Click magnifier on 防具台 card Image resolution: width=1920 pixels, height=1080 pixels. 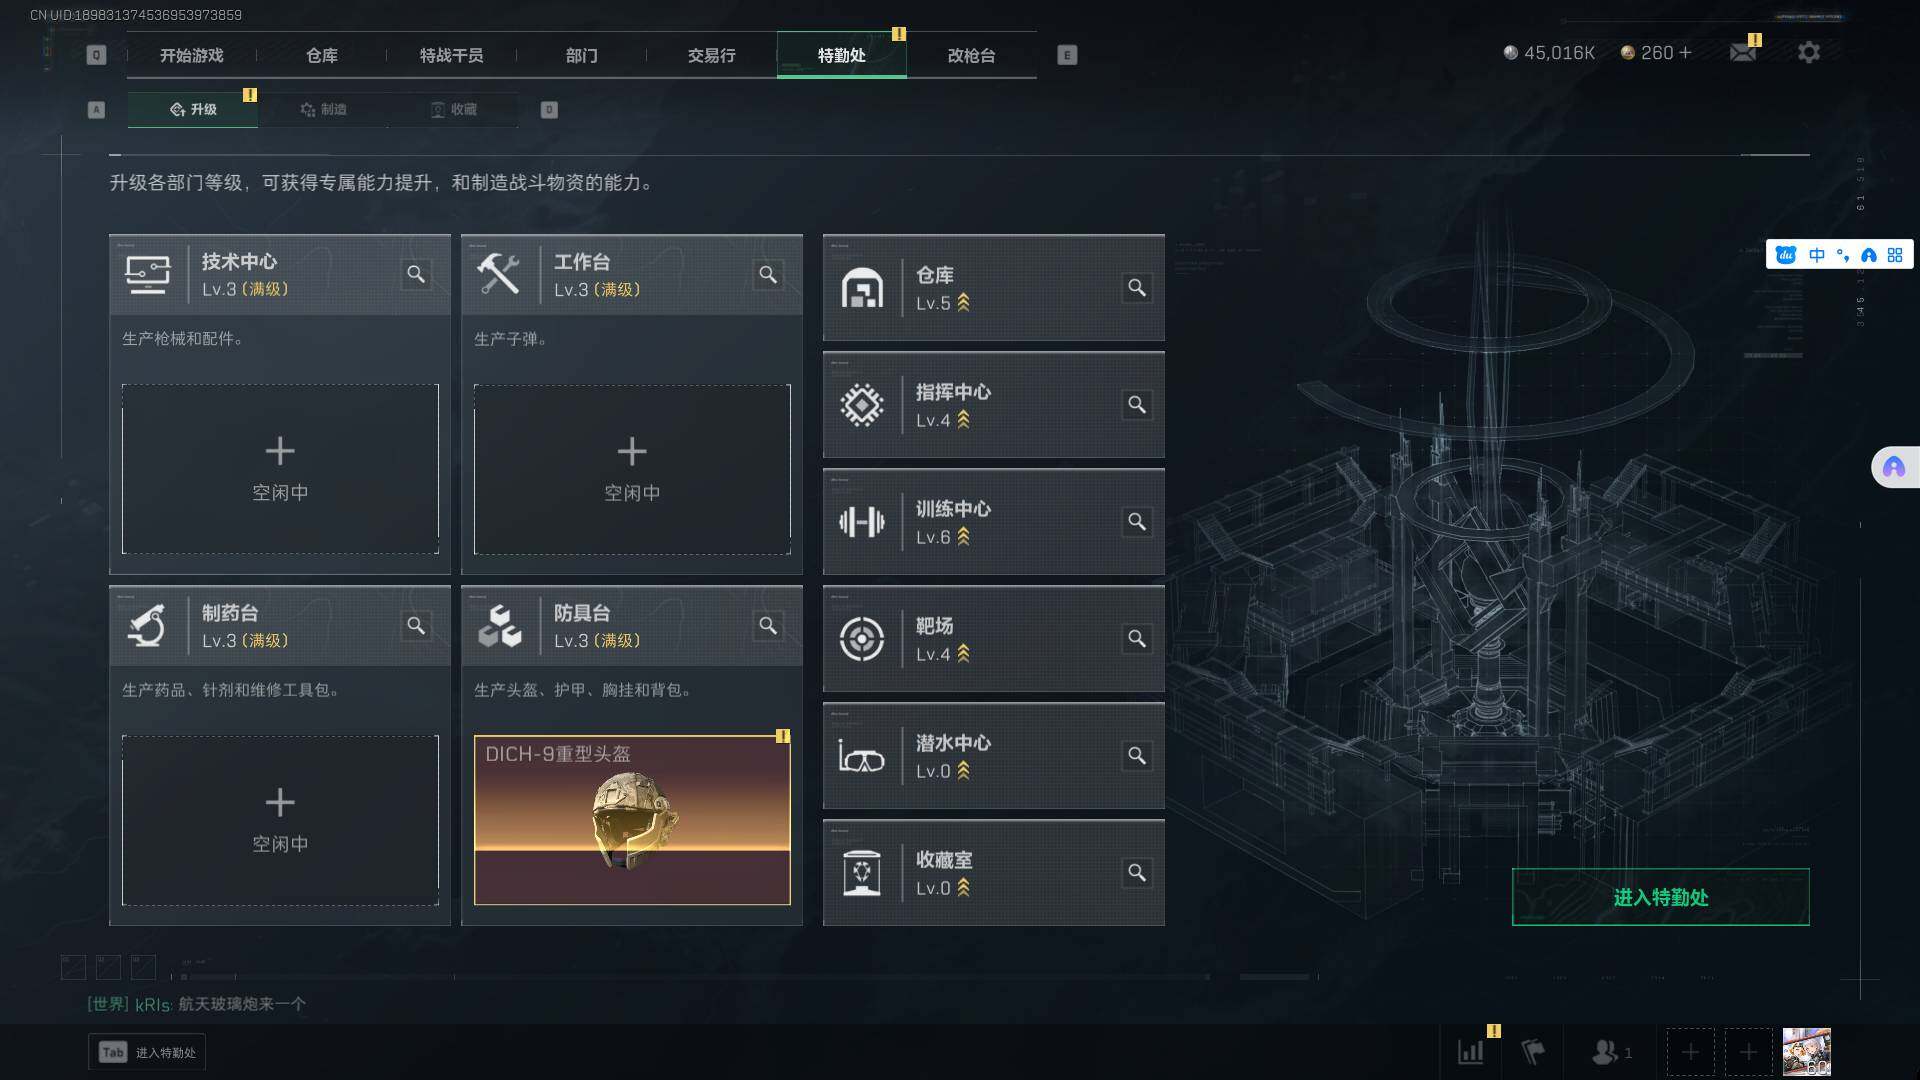tap(768, 625)
